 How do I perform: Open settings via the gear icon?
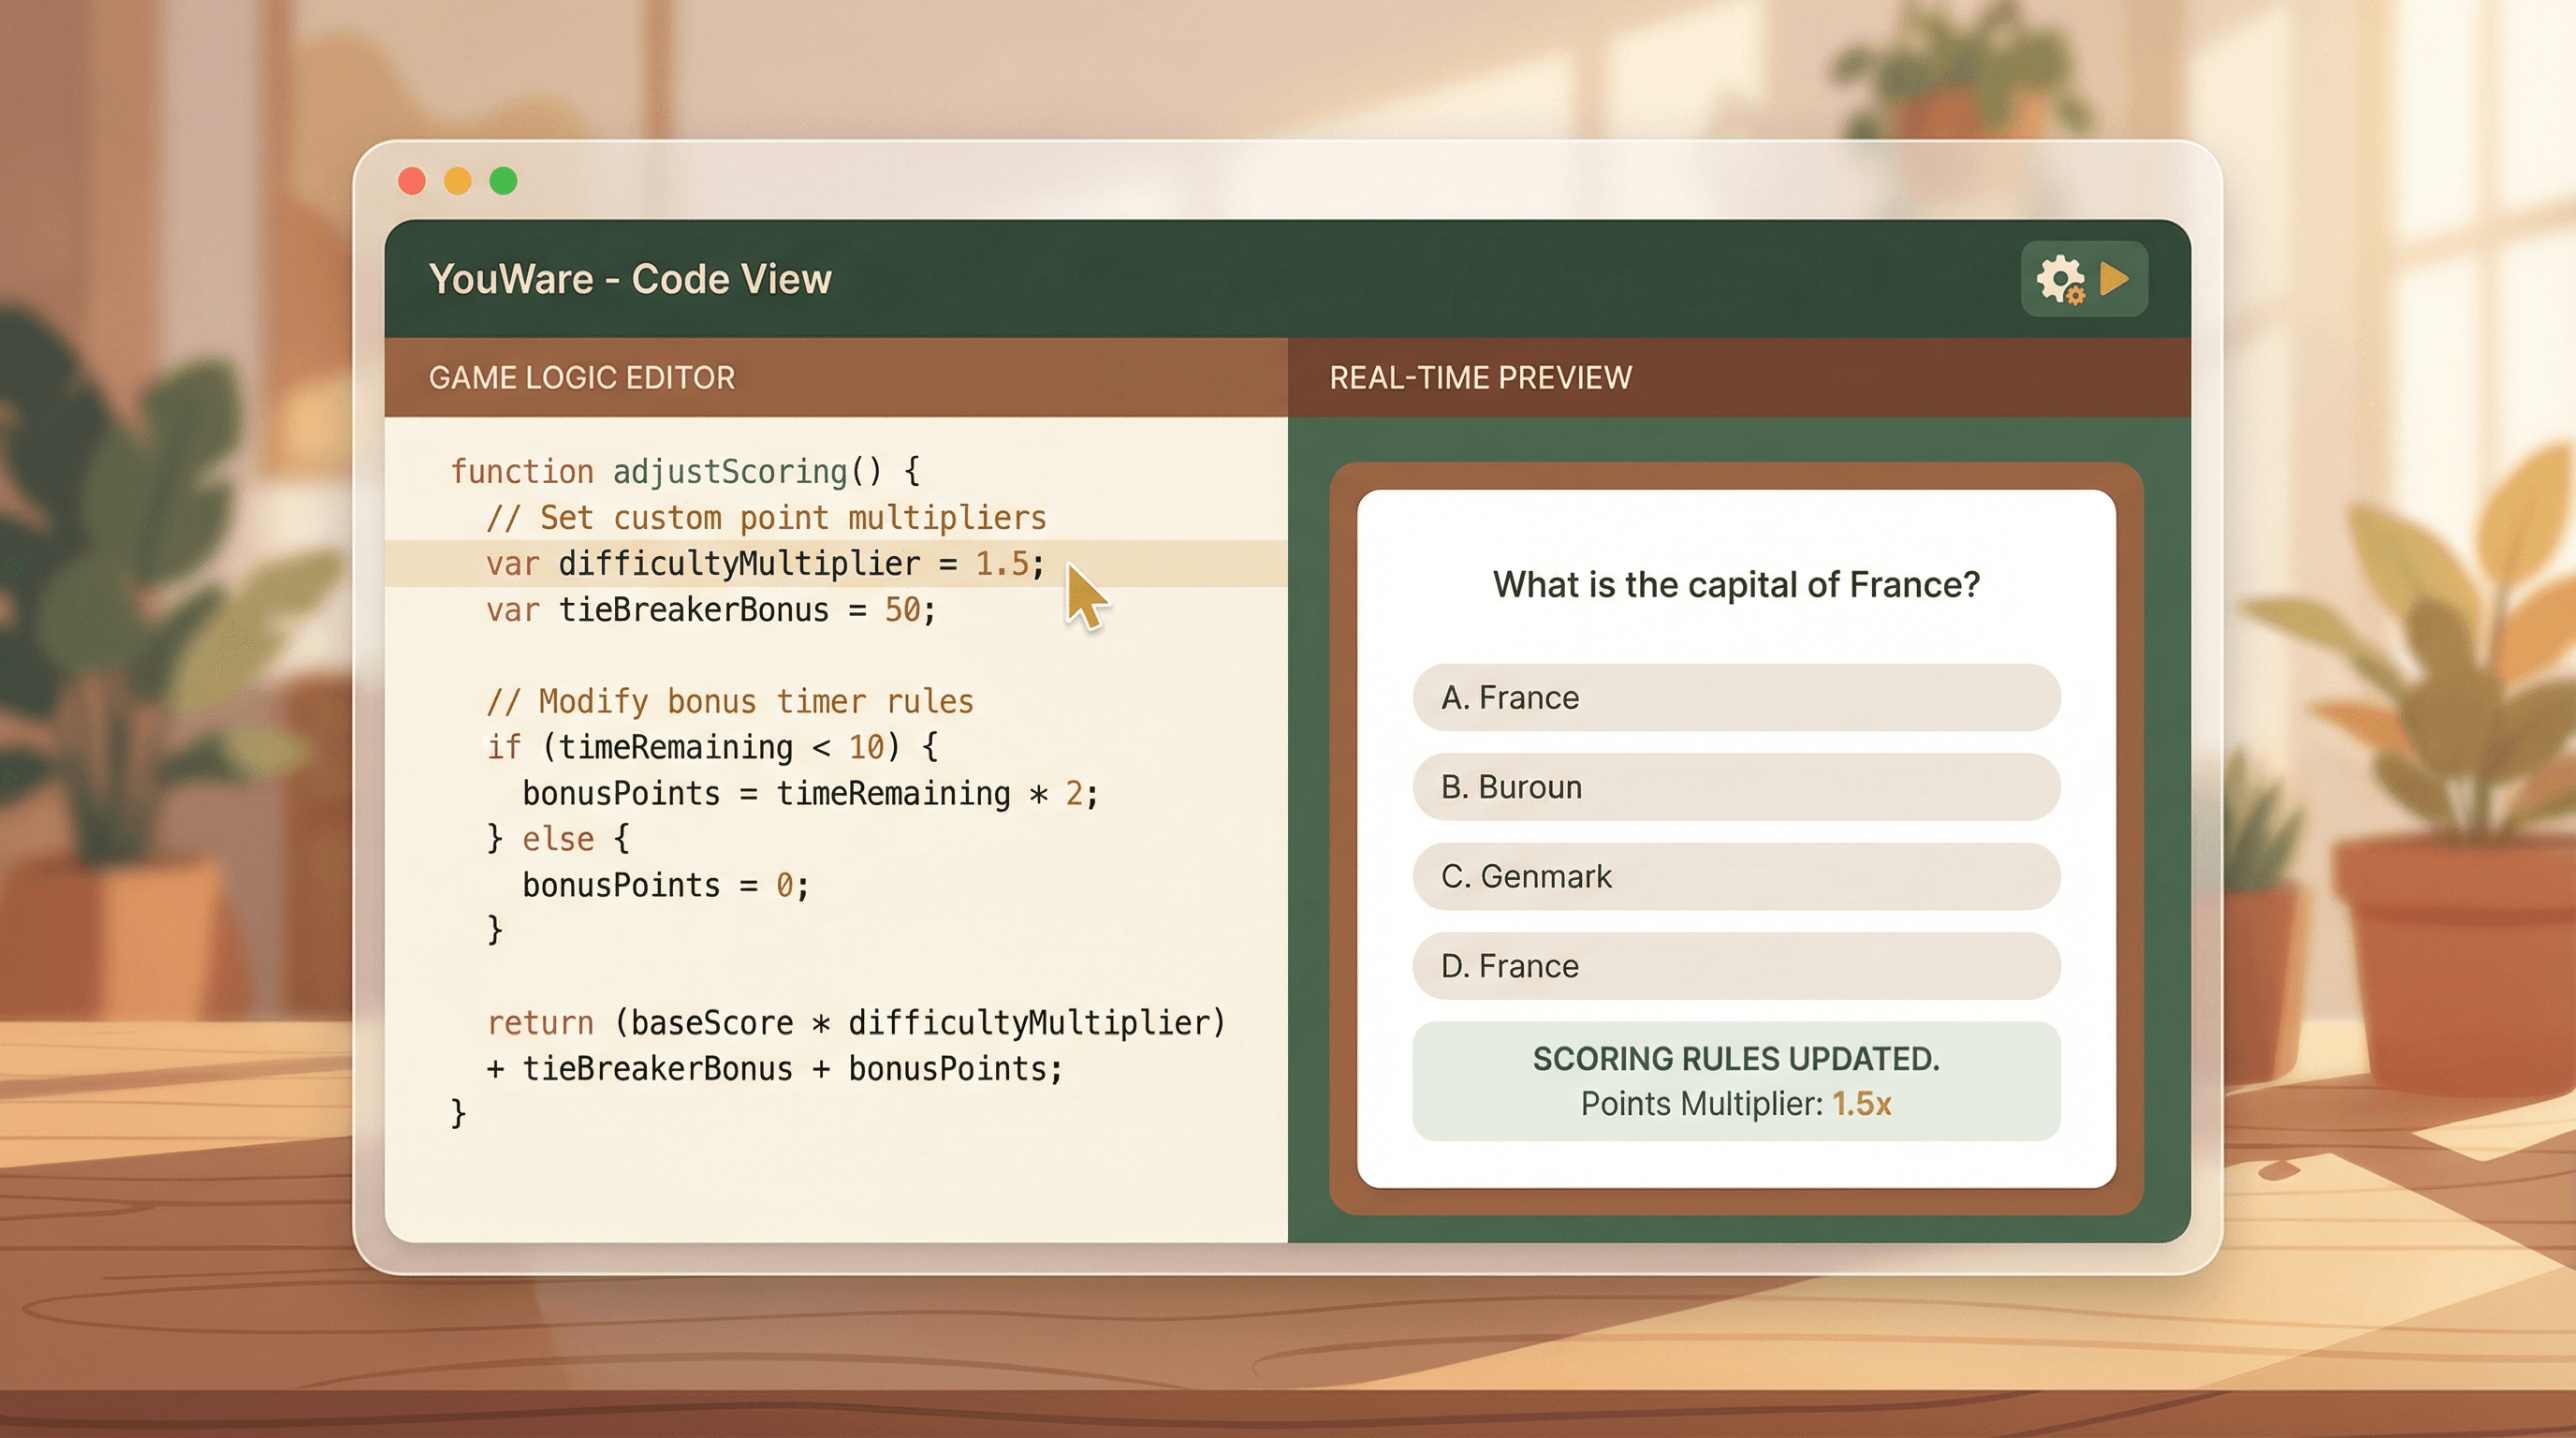point(2062,279)
